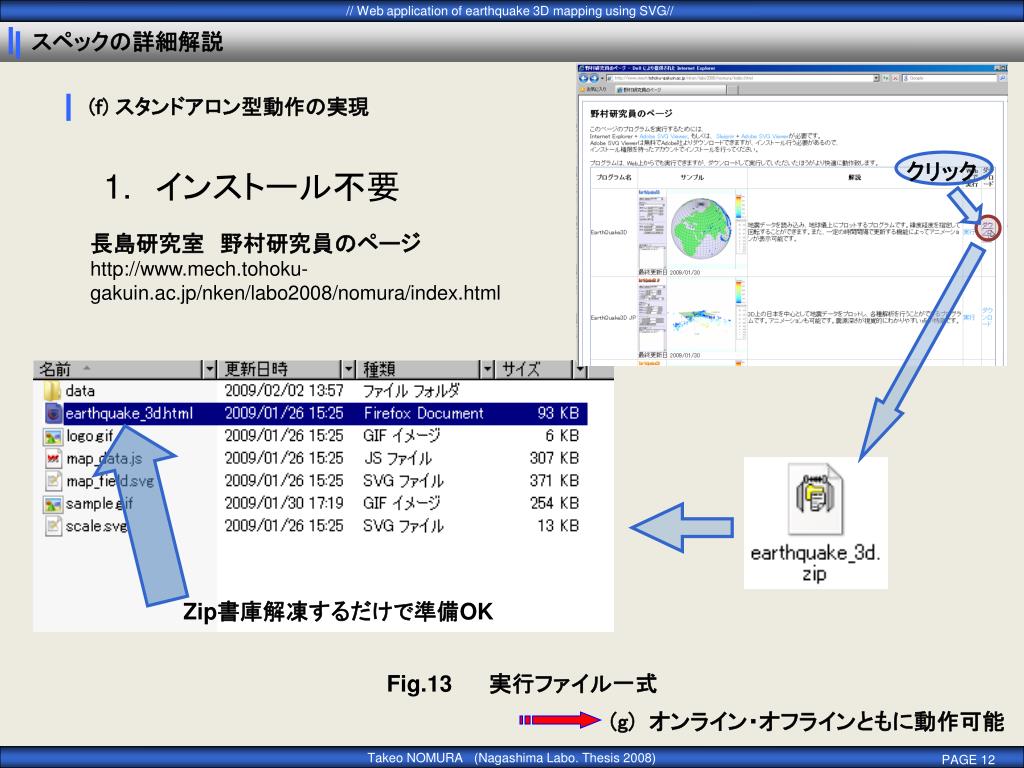Open the 更新日時 column dropdown arrow
Screen dimensions: 1024x768
click(x=349, y=370)
